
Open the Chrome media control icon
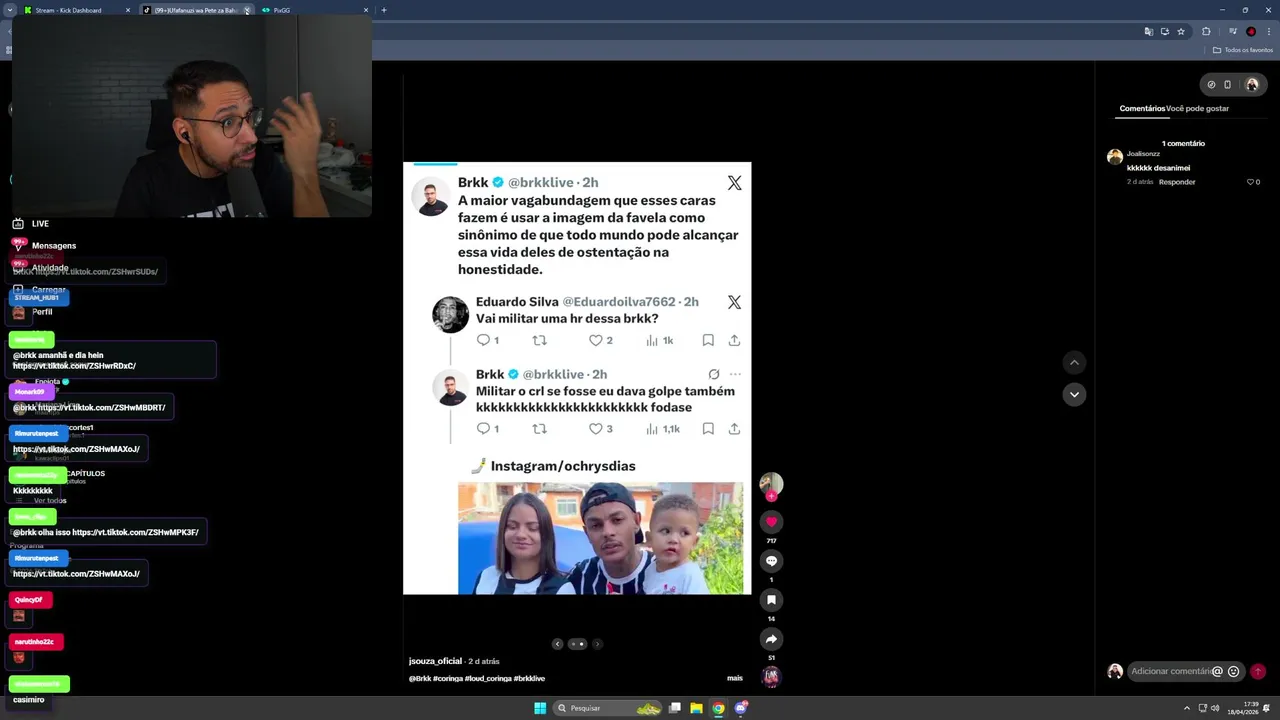pos(1233,31)
